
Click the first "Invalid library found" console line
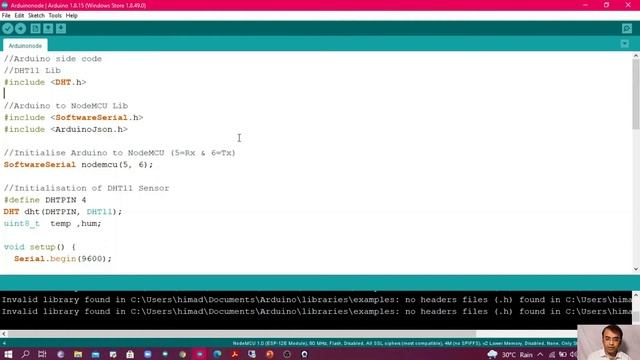(316, 300)
